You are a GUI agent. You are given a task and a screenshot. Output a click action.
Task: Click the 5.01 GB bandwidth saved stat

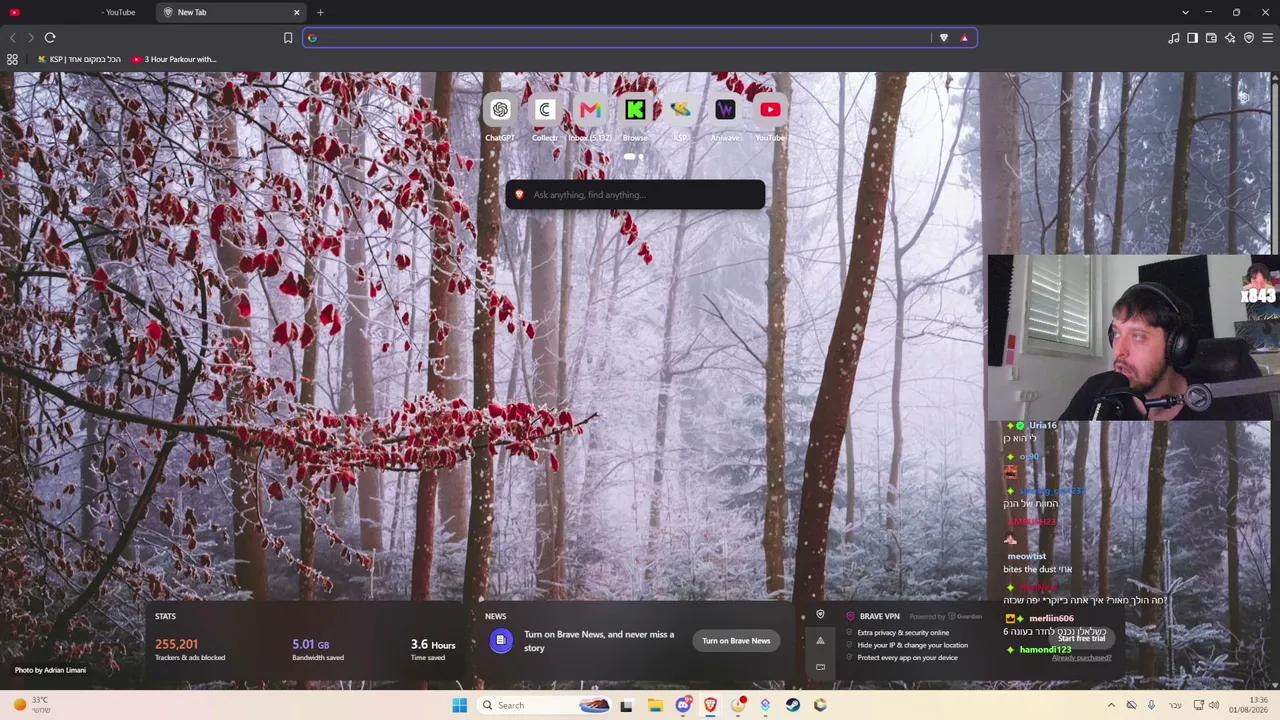(318, 649)
